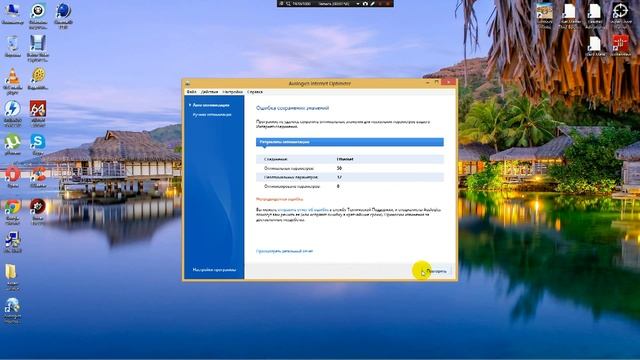
Task: Click the Ошибка сохранения значений heading
Action: pos(292,108)
